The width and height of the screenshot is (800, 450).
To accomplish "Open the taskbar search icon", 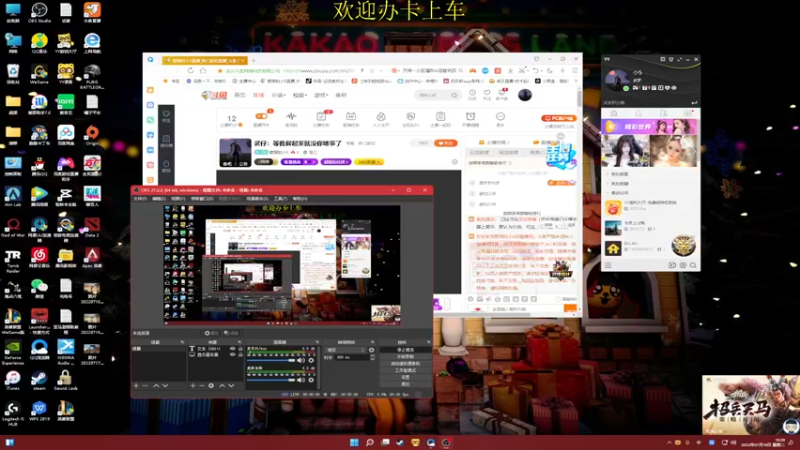I will click(x=370, y=442).
